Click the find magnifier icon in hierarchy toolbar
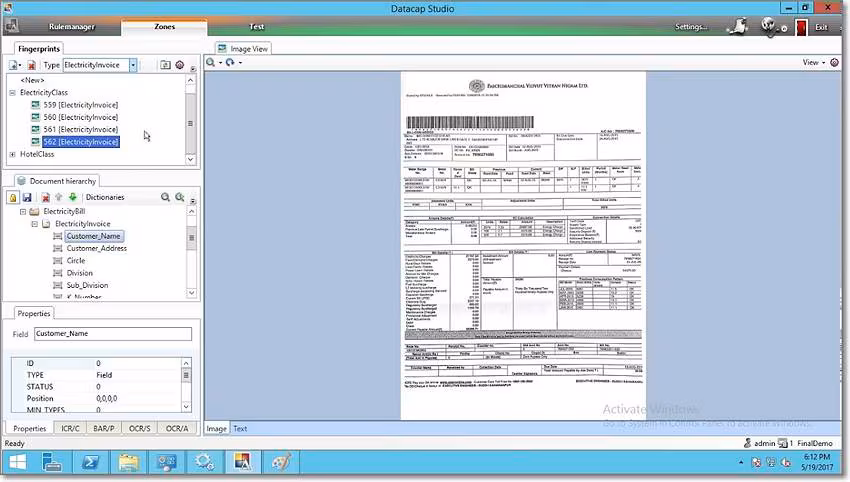The width and height of the screenshot is (850, 482). tap(165, 197)
